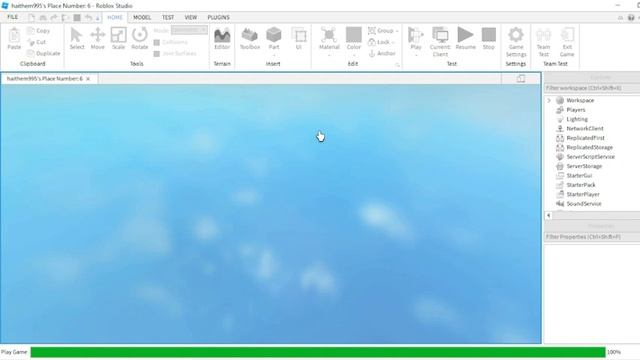Choose the Select arrow tool
This screenshot has width=640, height=360.
(77, 38)
